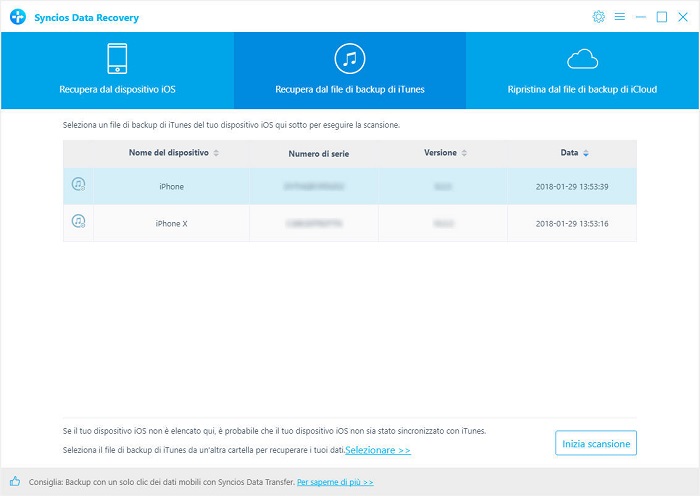The width and height of the screenshot is (700, 496).
Task: Switch to Recupera dal file di backup di iTunes tab
Action: [350, 71]
